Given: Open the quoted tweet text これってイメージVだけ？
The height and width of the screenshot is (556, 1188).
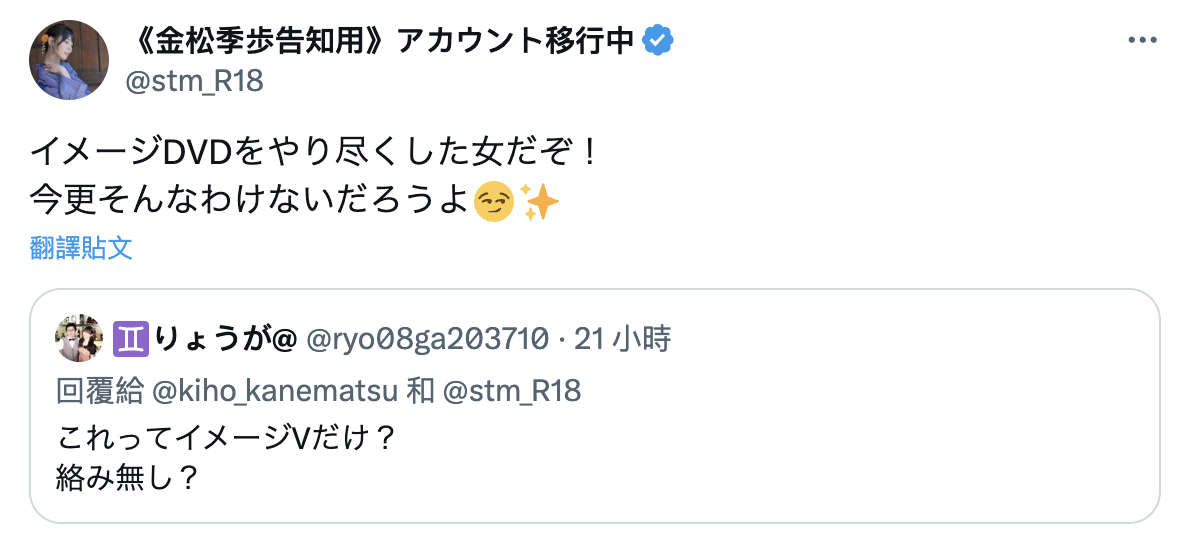Looking at the screenshot, I should (229, 438).
